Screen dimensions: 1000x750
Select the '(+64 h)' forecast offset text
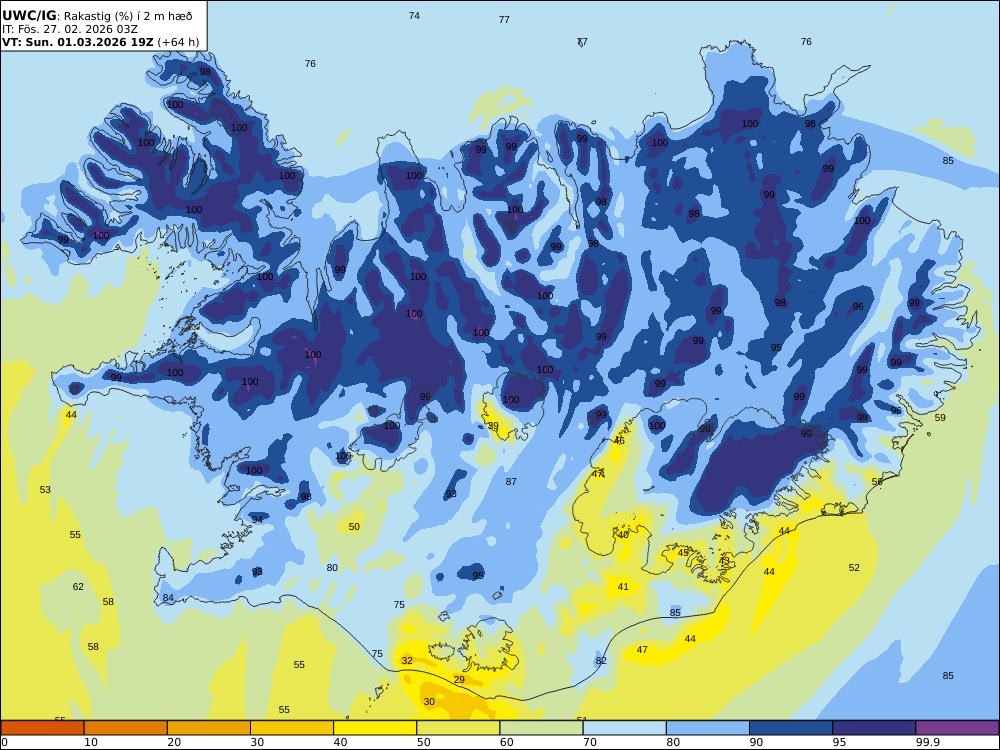(178, 43)
